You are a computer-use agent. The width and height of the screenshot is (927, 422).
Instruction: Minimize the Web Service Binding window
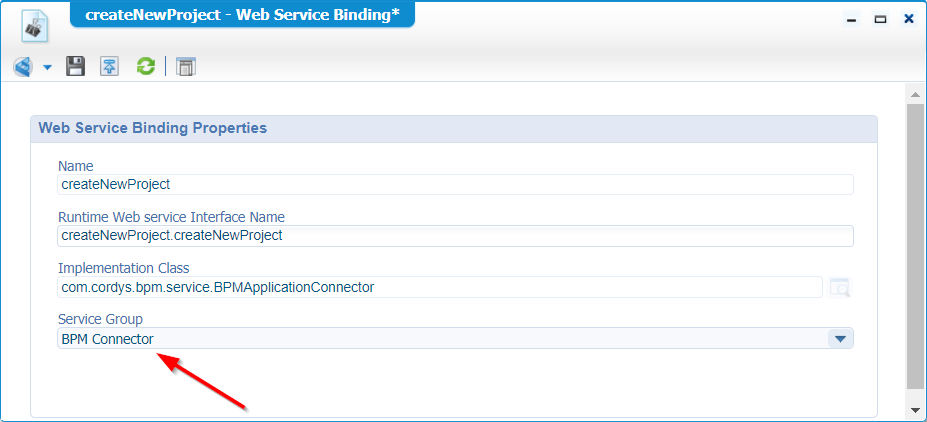pyautogui.click(x=852, y=20)
